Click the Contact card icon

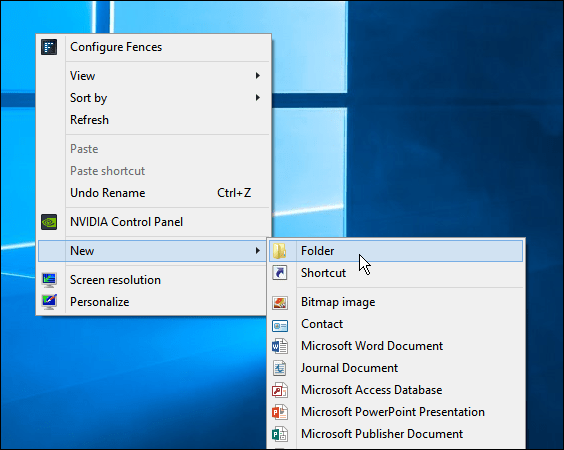(279, 326)
